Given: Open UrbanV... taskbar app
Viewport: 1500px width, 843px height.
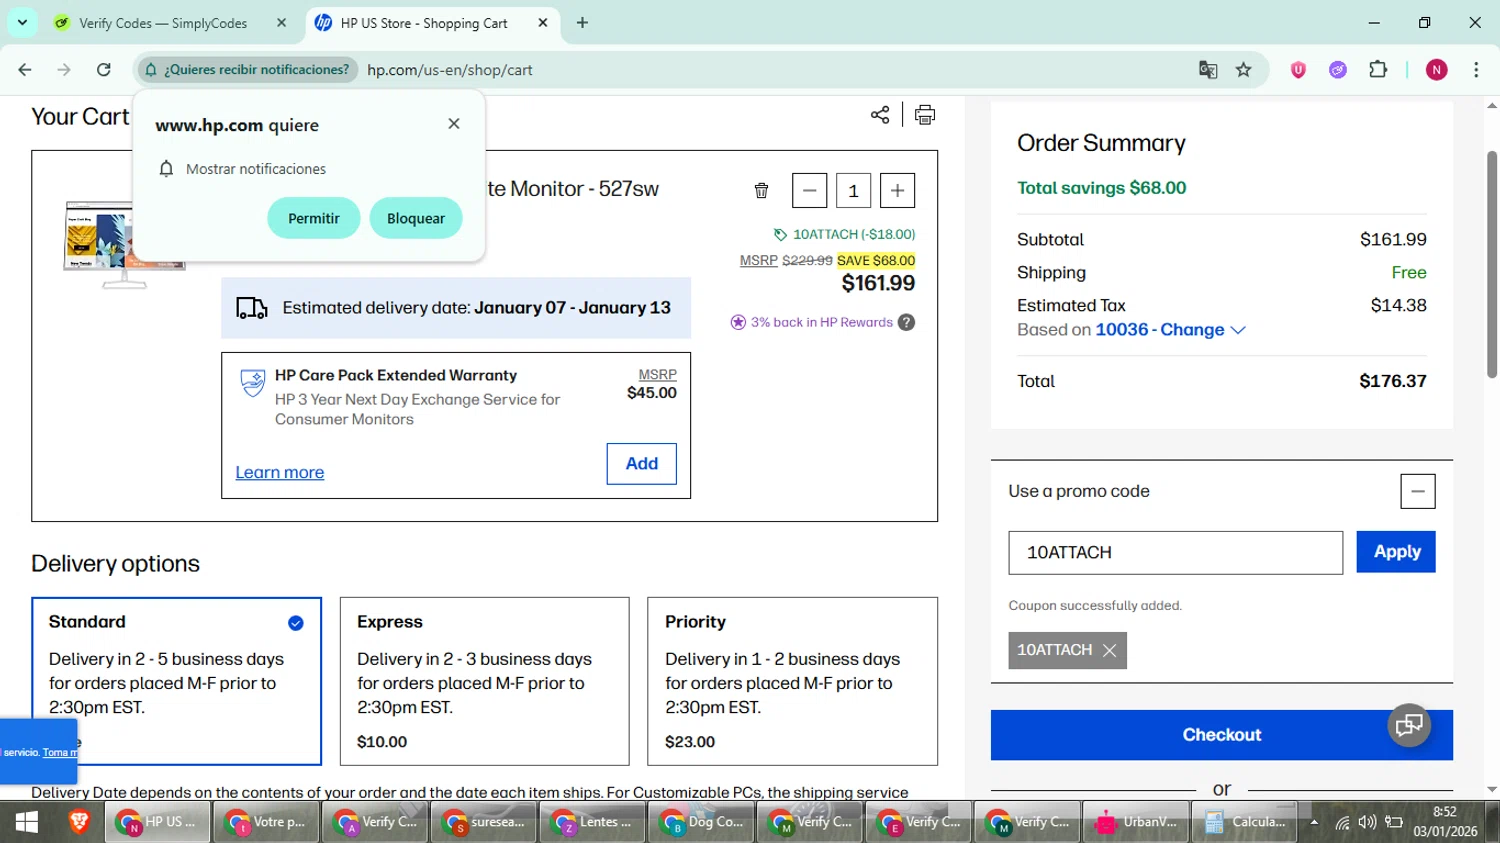Looking at the screenshot, I should 1136,822.
